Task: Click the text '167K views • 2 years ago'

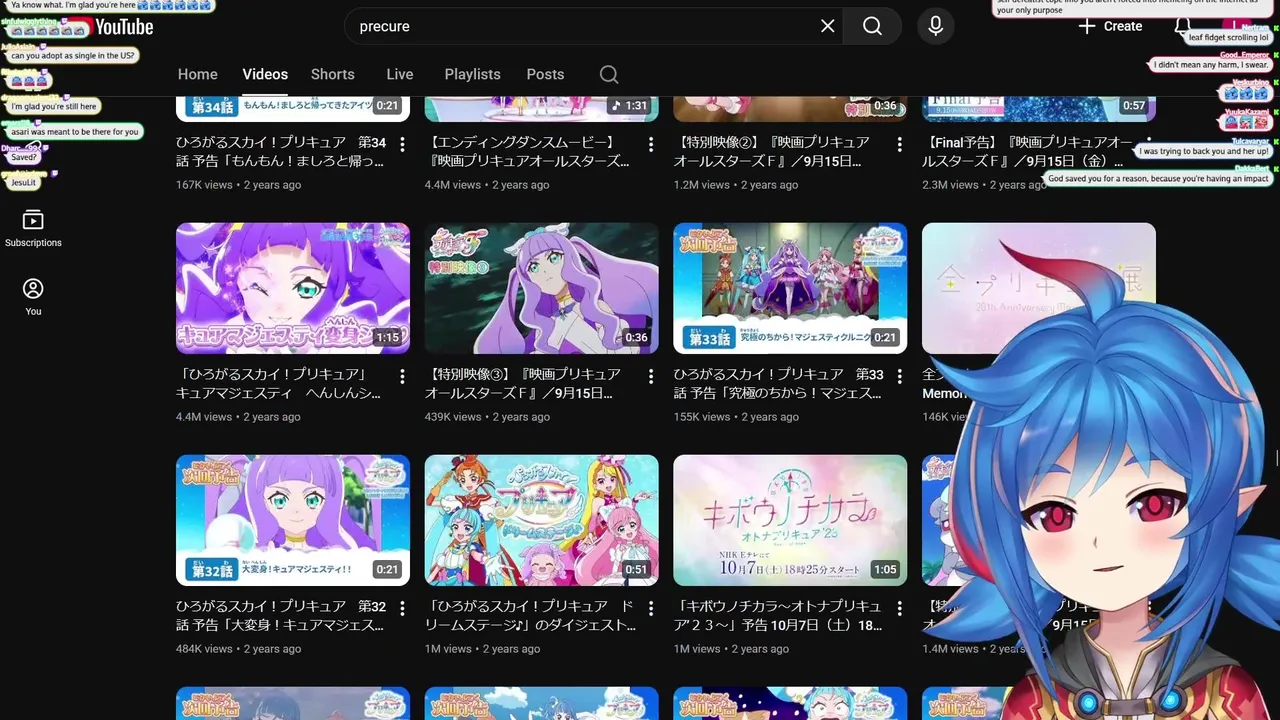Action: [x=238, y=185]
